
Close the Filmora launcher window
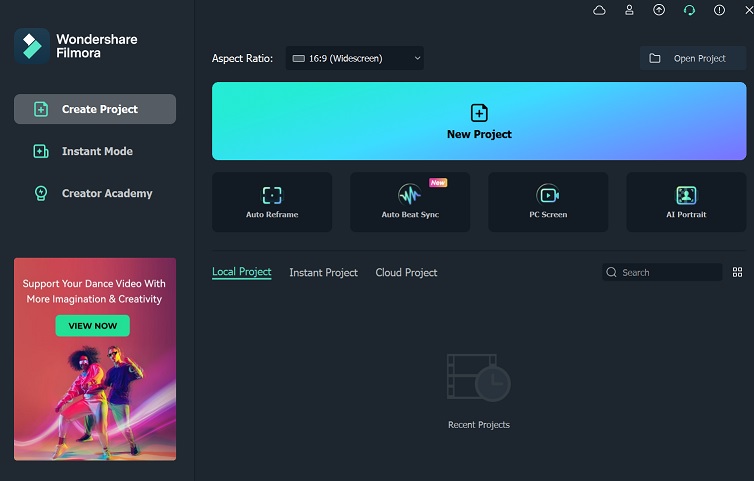[749, 10]
